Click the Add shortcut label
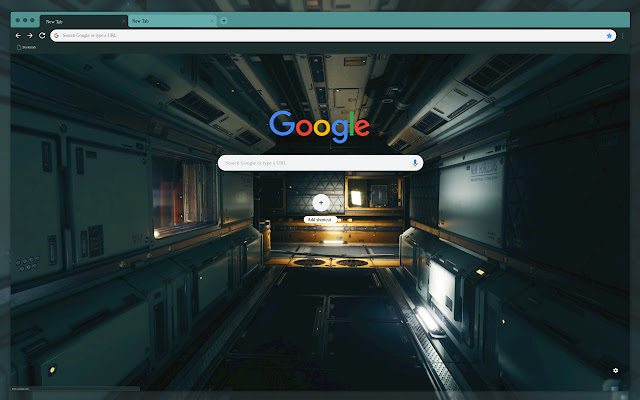The width and height of the screenshot is (640, 400). point(320,220)
